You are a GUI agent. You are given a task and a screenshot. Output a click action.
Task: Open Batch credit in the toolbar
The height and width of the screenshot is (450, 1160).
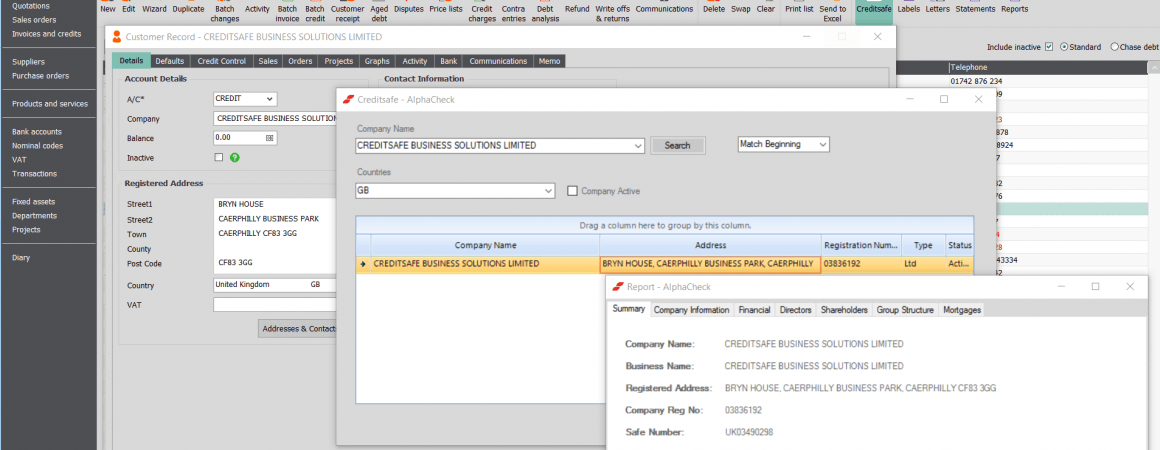315,13
